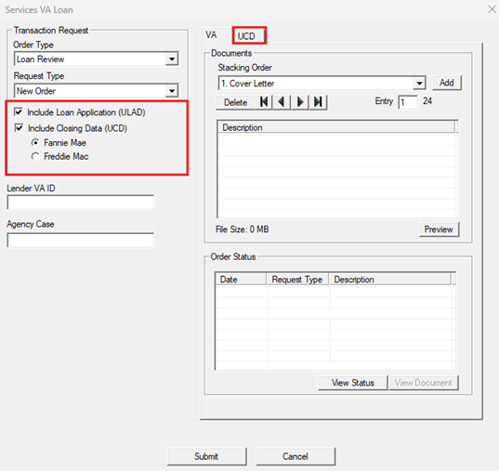This screenshot has height=471, width=499.
Task: Add the selected stacking order document
Action: pos(447,83)
